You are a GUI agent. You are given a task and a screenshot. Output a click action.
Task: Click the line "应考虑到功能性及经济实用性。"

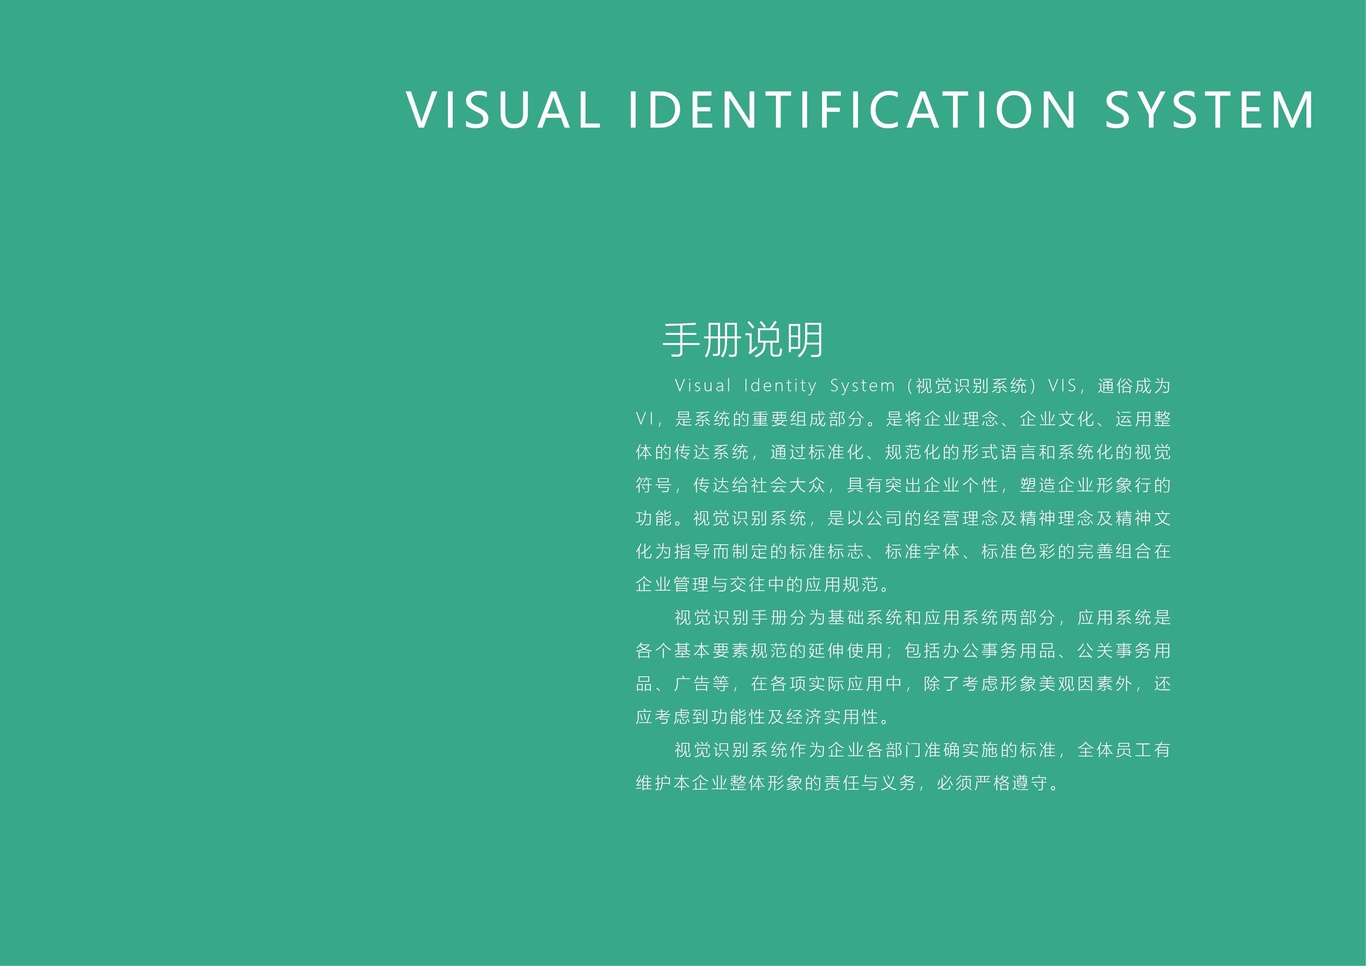click(763, 716)
